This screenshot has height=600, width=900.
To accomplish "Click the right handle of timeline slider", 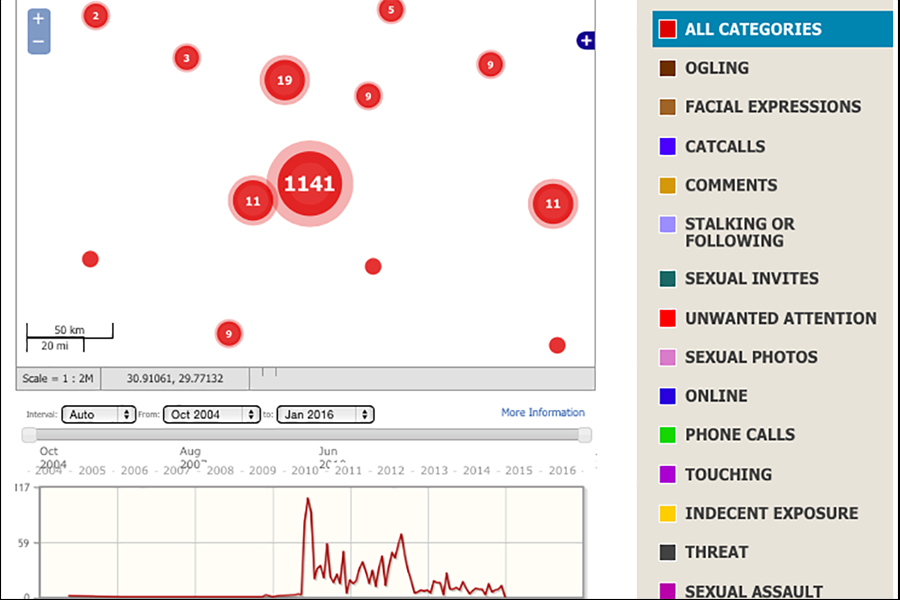I will pos(584,435).
